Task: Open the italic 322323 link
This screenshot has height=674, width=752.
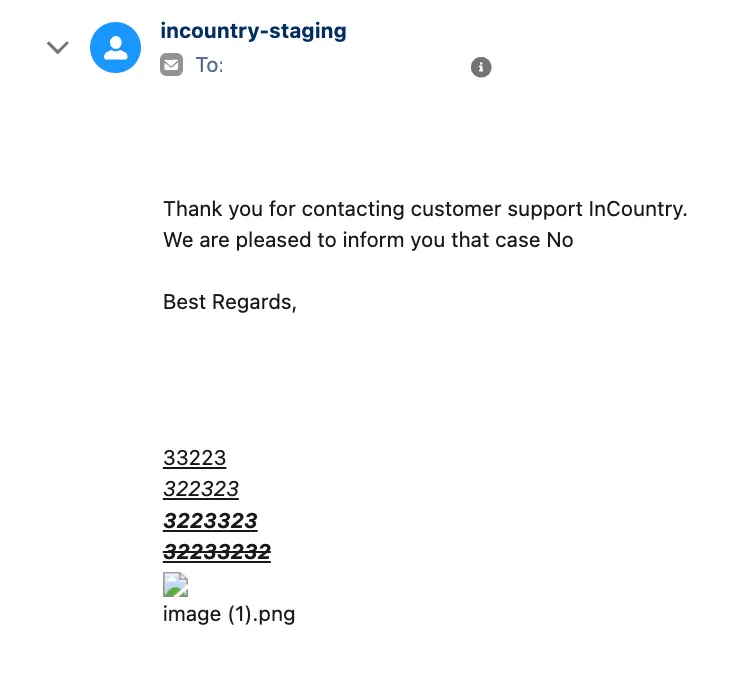Action: pyautogui.click(x=201, y=489)
